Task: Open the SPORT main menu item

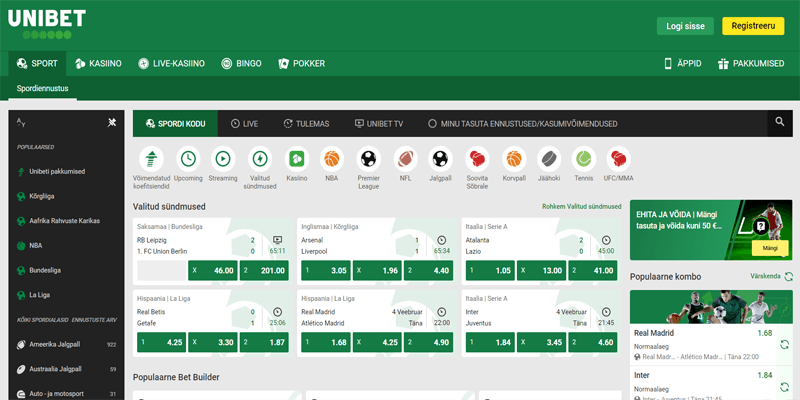Action: pyautogui.click(x=37, y=64)
